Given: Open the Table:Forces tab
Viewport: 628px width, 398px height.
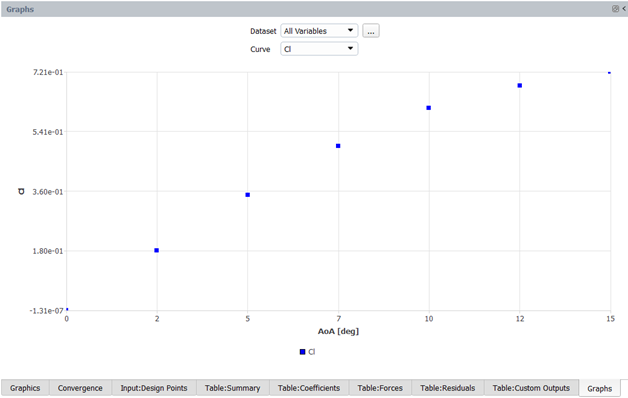Looking at the screenshot, I should pyautogui.click(x=380, y=388).
